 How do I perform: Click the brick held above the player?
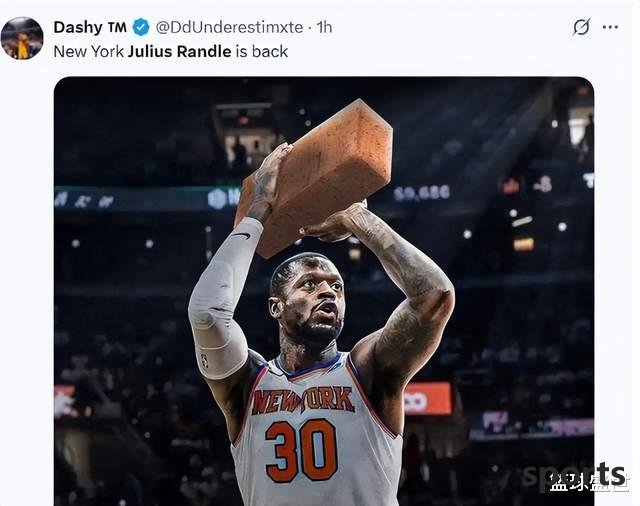(316, 177)
